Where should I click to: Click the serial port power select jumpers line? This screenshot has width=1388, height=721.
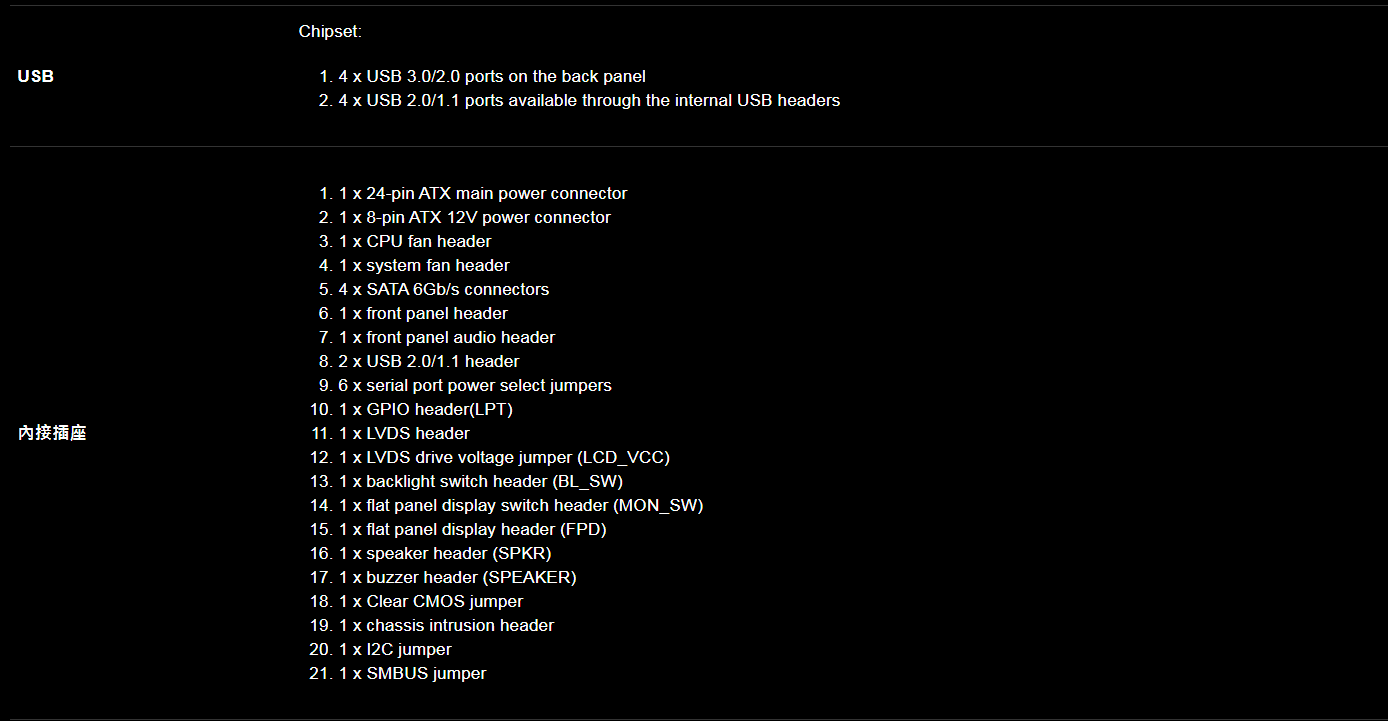[x=474, y=385]
